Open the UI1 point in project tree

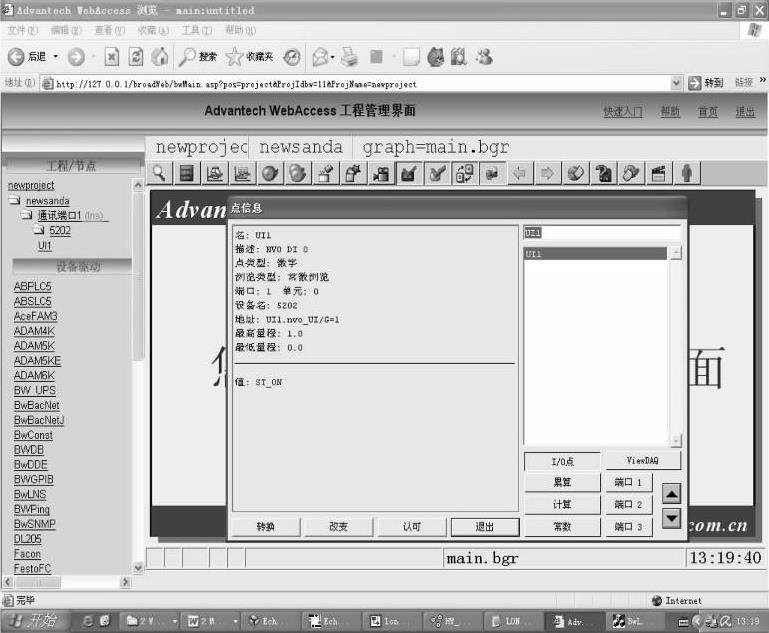click(x=45, y=245)
